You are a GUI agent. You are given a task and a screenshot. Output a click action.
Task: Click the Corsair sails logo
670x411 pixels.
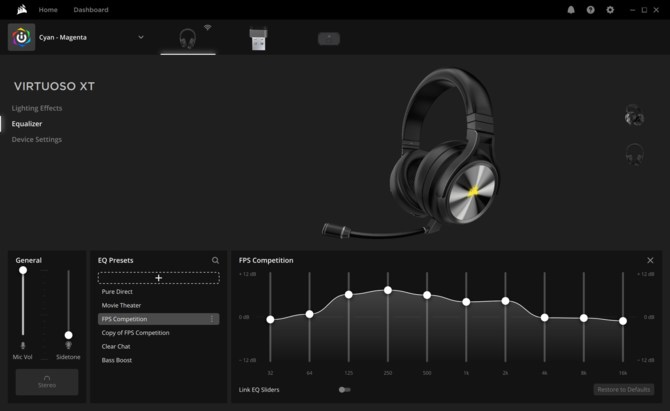(x=22, y=9)
